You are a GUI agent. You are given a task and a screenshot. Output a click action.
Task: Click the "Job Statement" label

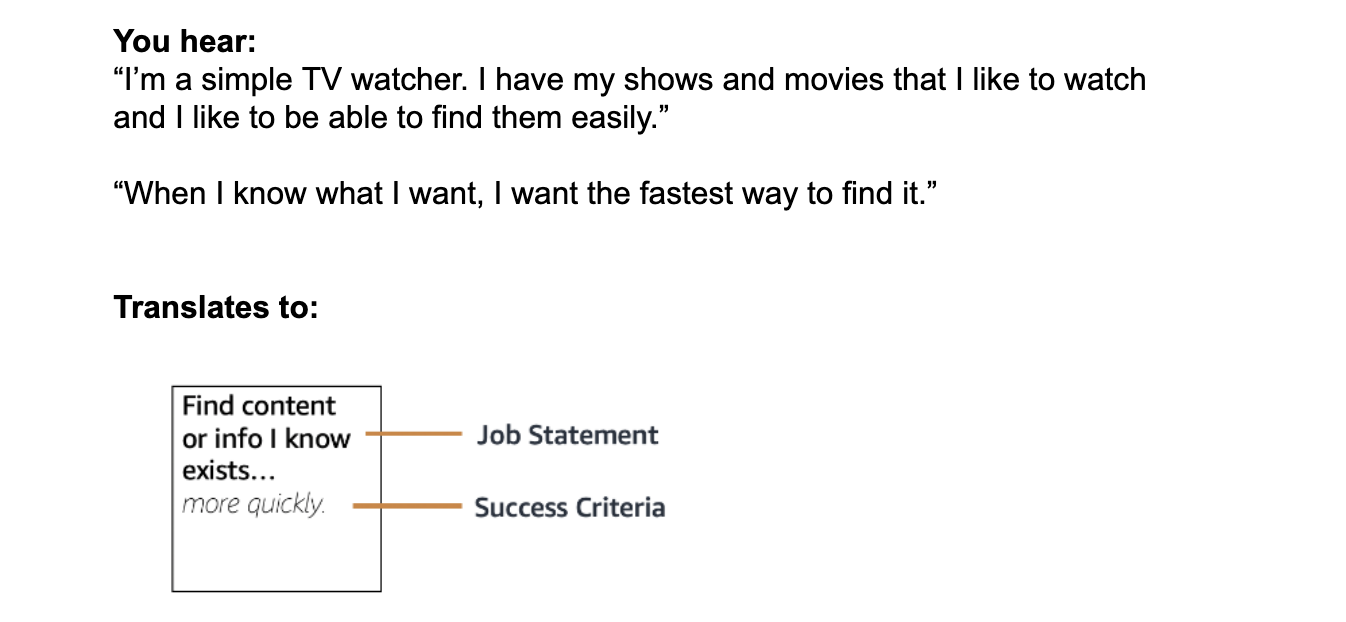tap(567, 435)
